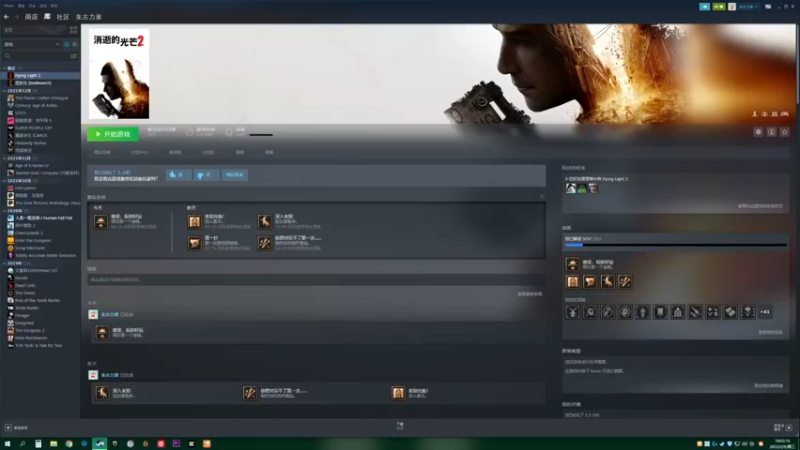
Task: Open game settings gear icon
Action: 758,132
